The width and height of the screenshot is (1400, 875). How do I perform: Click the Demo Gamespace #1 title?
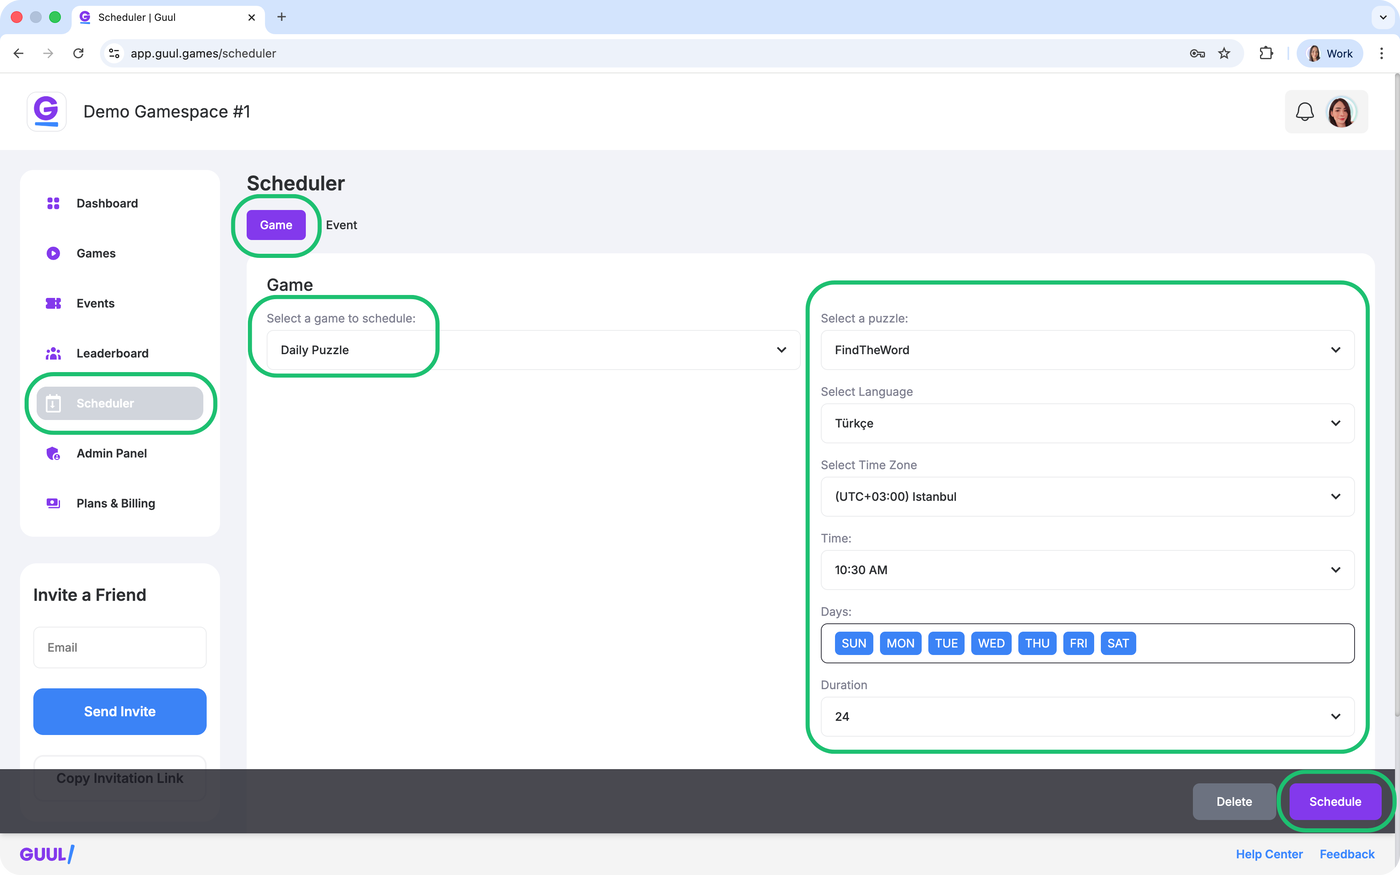click(x=167, y=111)
